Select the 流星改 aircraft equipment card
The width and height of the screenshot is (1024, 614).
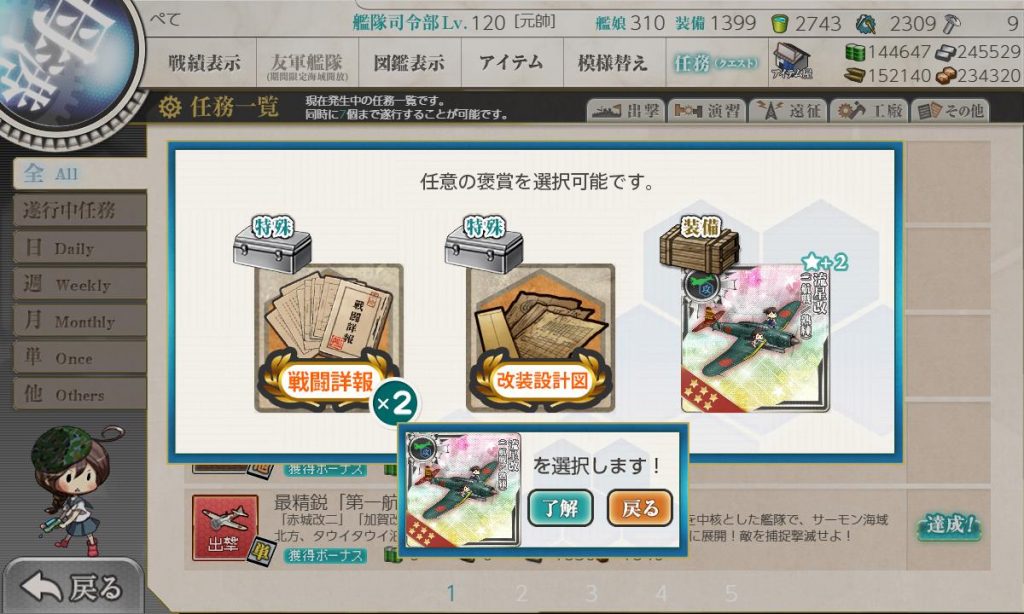(x=755, y=338)
